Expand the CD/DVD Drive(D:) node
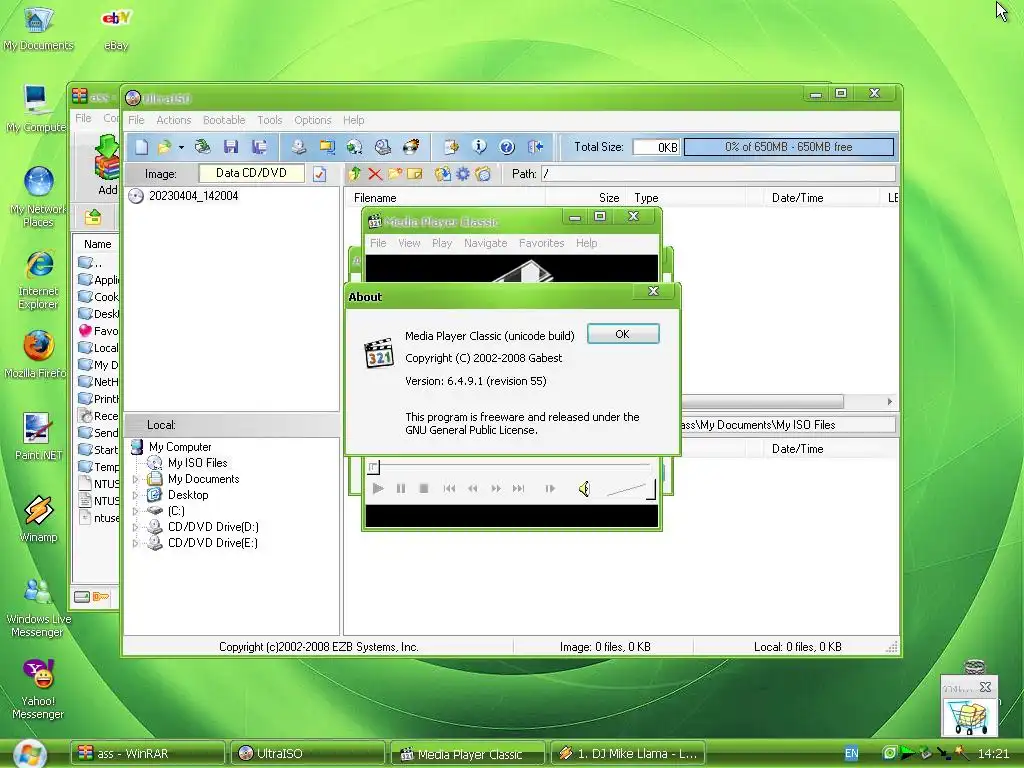This screenshot has width=1024, height=768. pyautogui.click(x=136, y=527)
